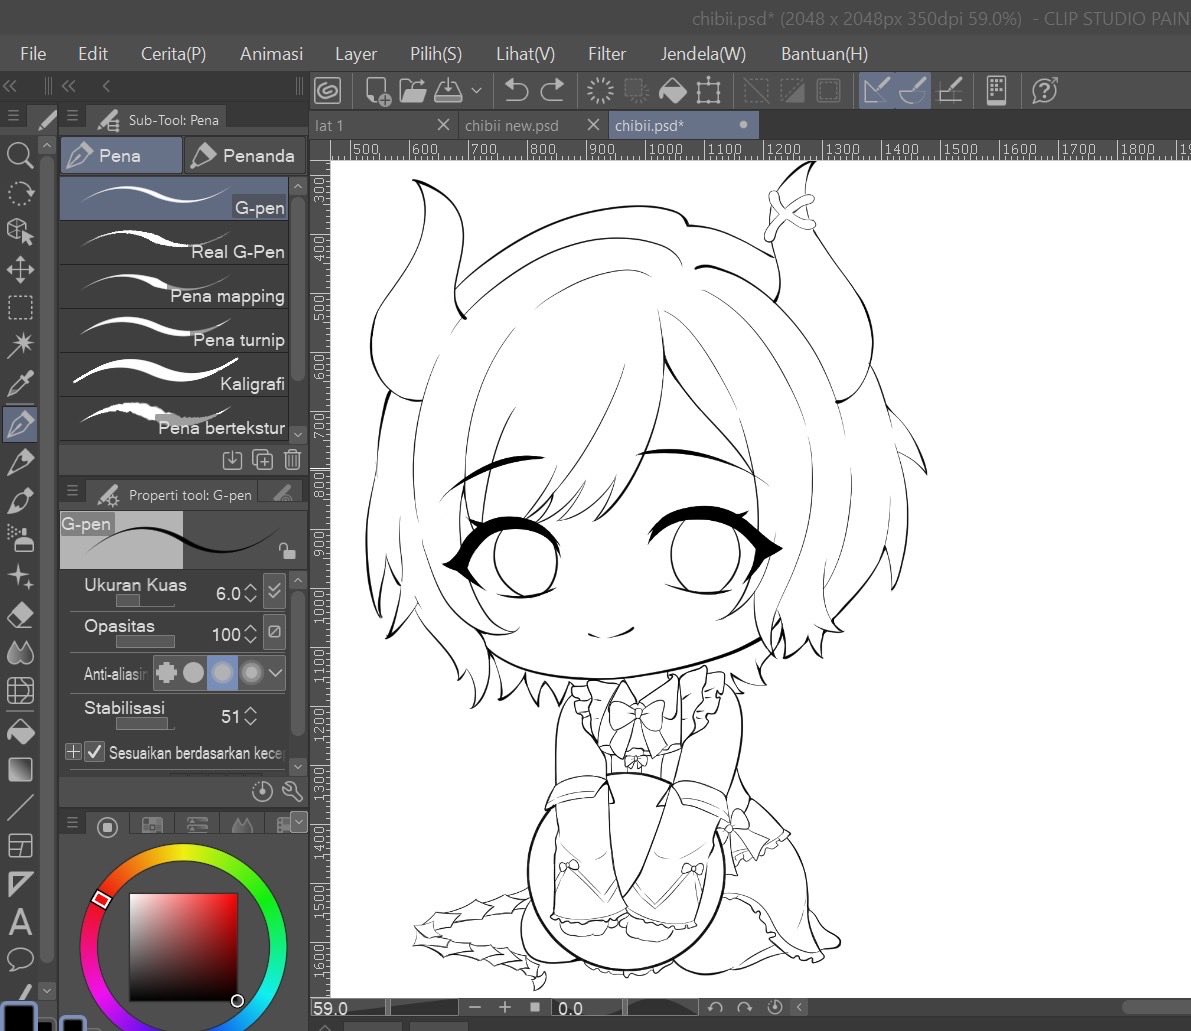Choose the Real G-Pen brush

click(174, 243)
